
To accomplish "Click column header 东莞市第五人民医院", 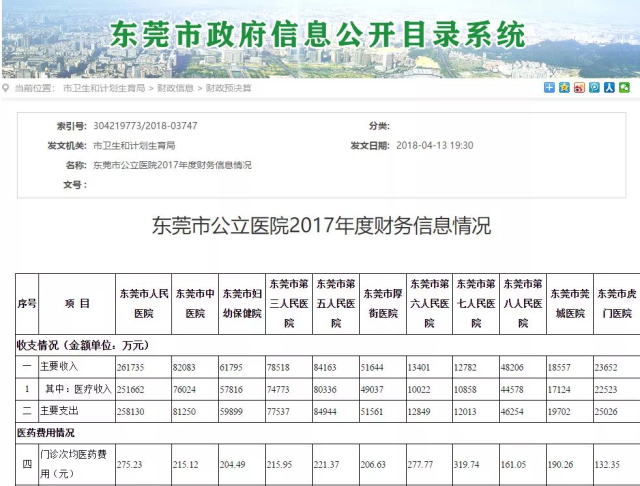I will point(336,304).
